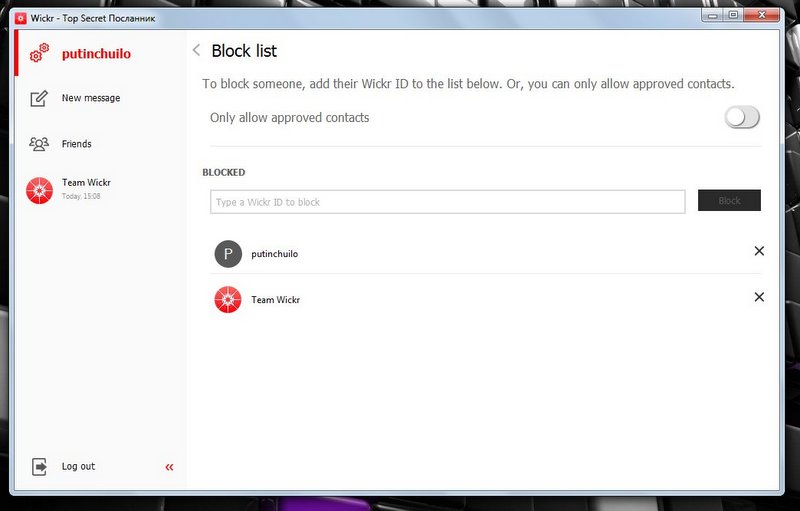Select blocked user putinchuilo name

(x=274, y=254)
